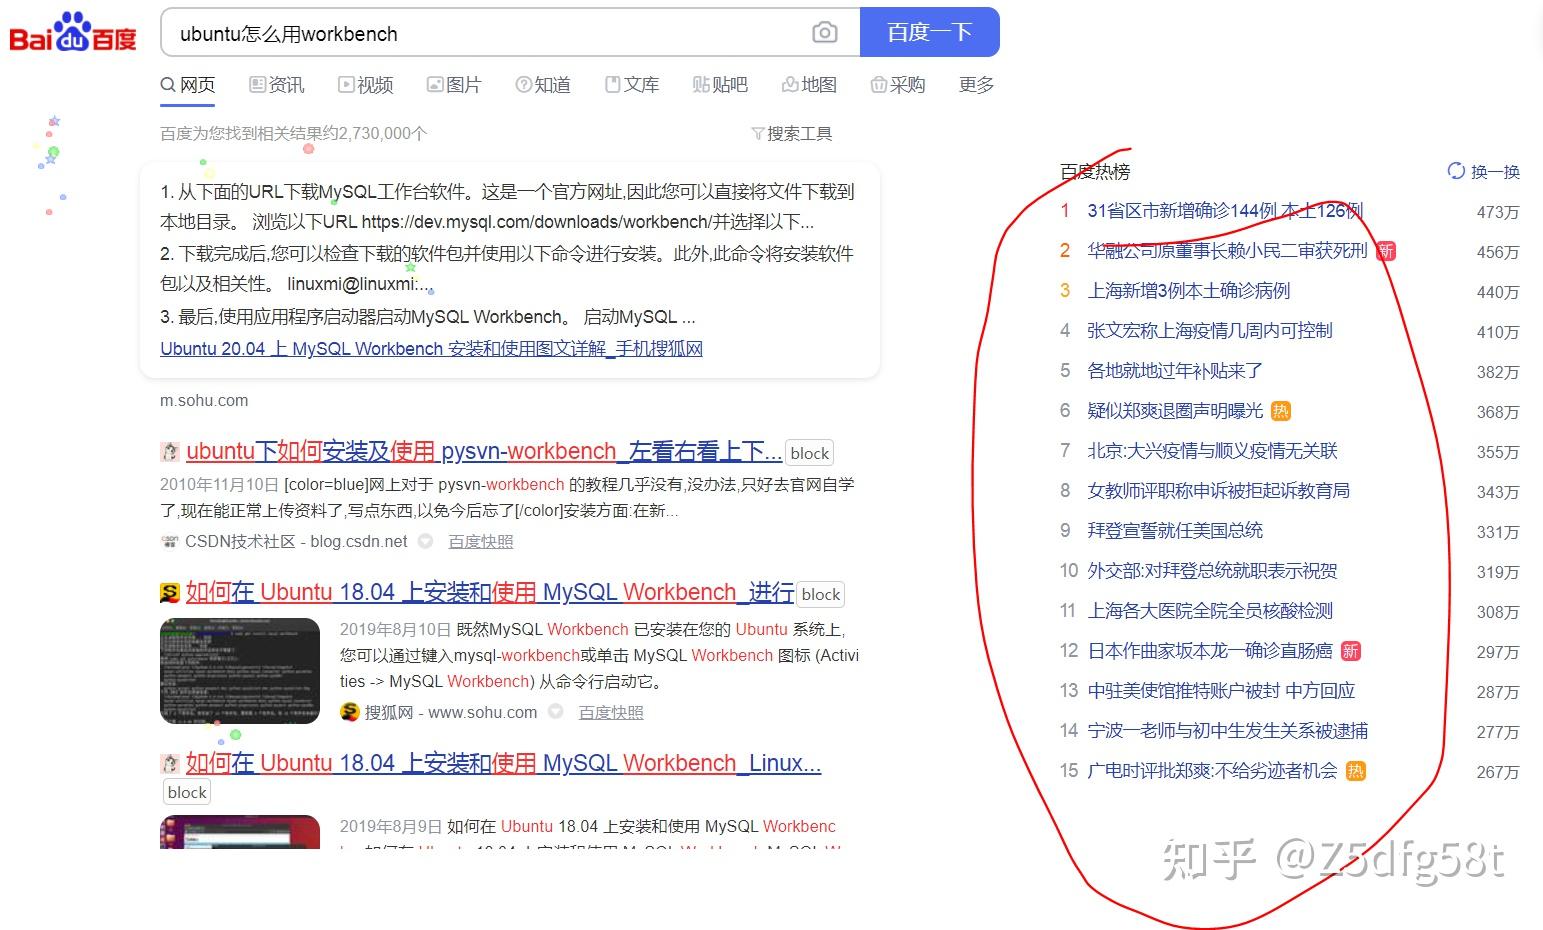Image resolution: width=1543 pixels, height=930 pixels.
Task: Open 百度快照 for the sohu result
Action: 611,712
